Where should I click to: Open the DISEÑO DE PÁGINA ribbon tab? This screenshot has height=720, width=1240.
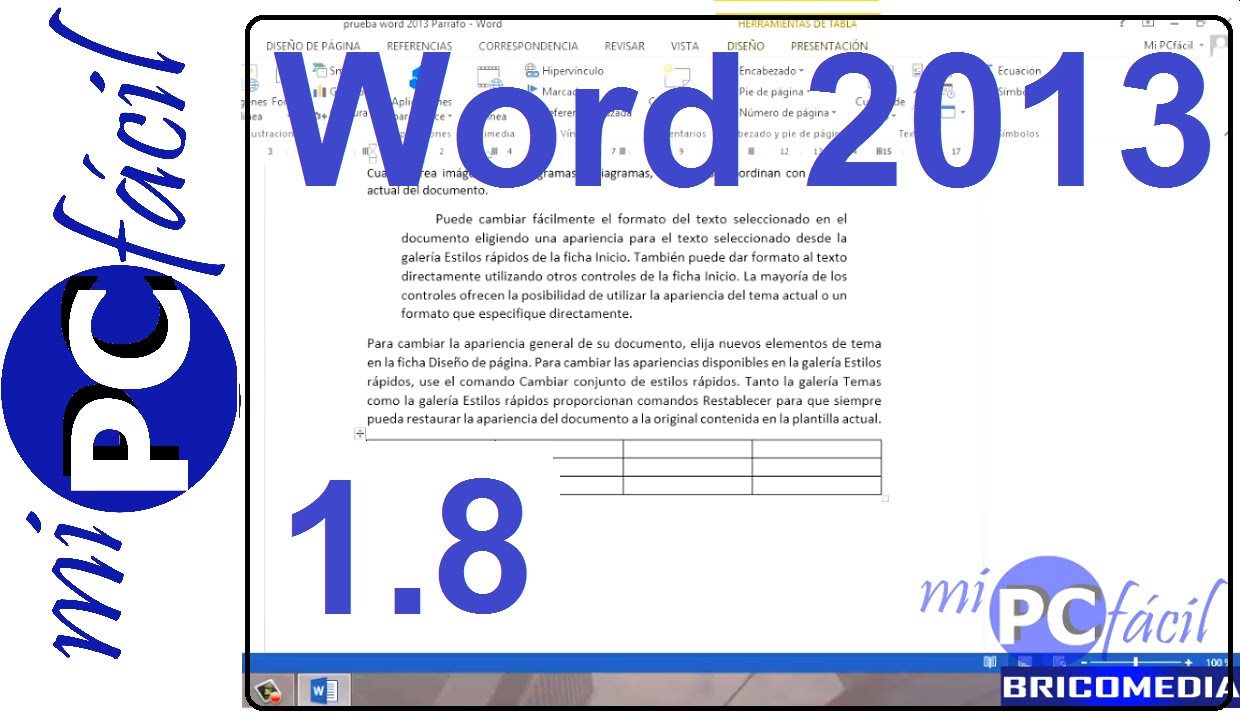(313, 46)
